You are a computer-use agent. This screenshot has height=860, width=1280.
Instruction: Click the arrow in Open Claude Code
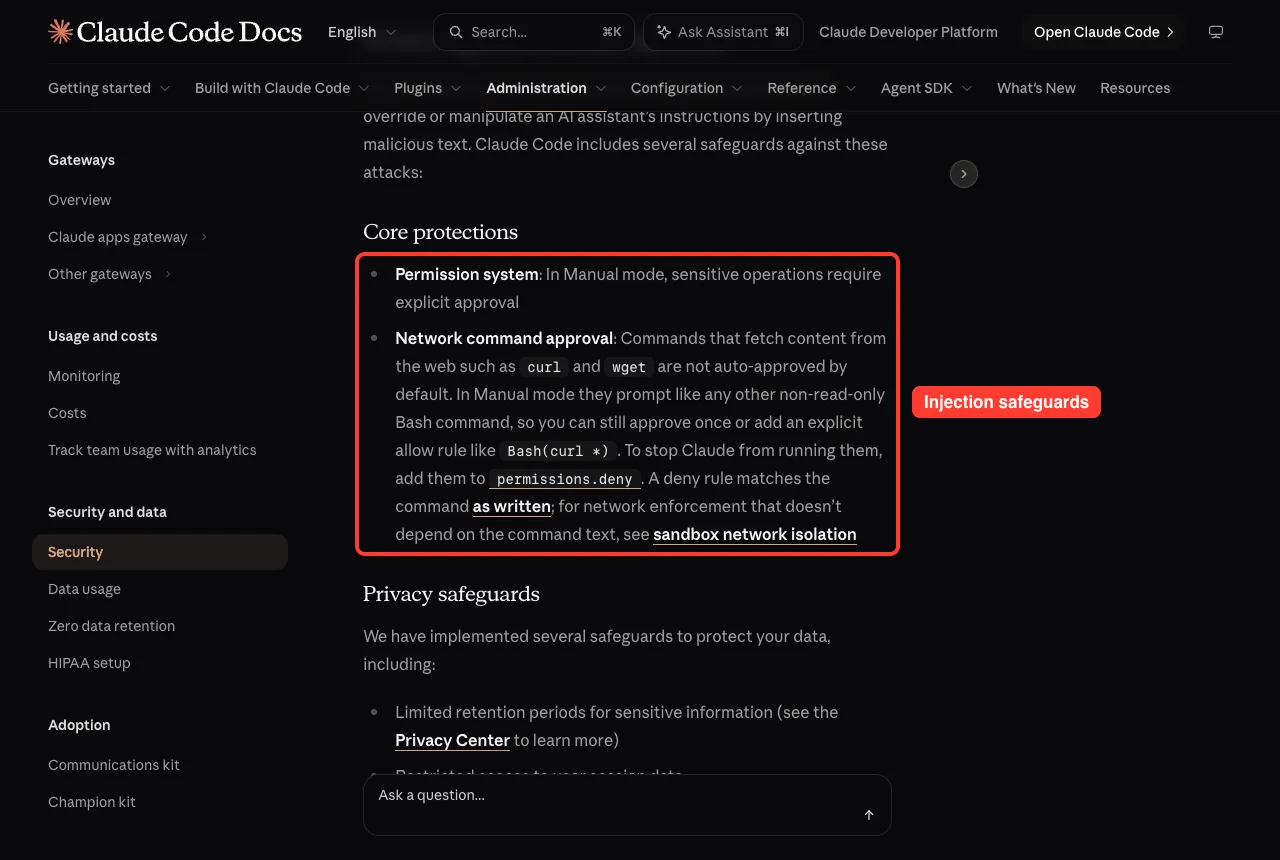point(1170,32)
